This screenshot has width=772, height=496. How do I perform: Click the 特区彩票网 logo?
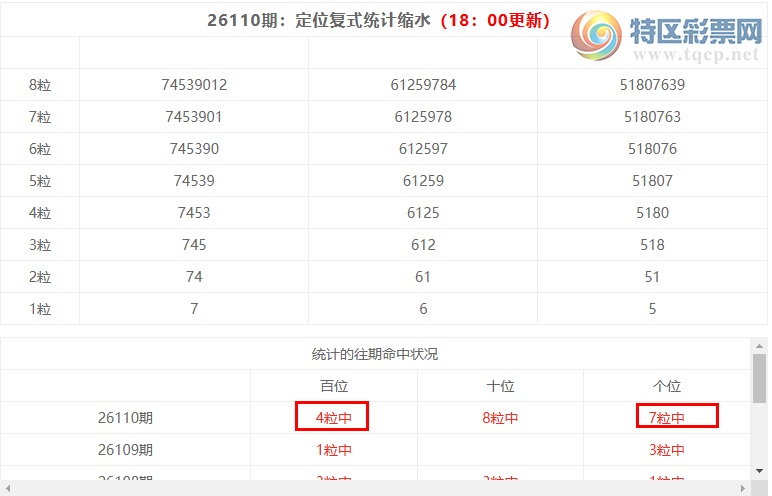(667, 36)
